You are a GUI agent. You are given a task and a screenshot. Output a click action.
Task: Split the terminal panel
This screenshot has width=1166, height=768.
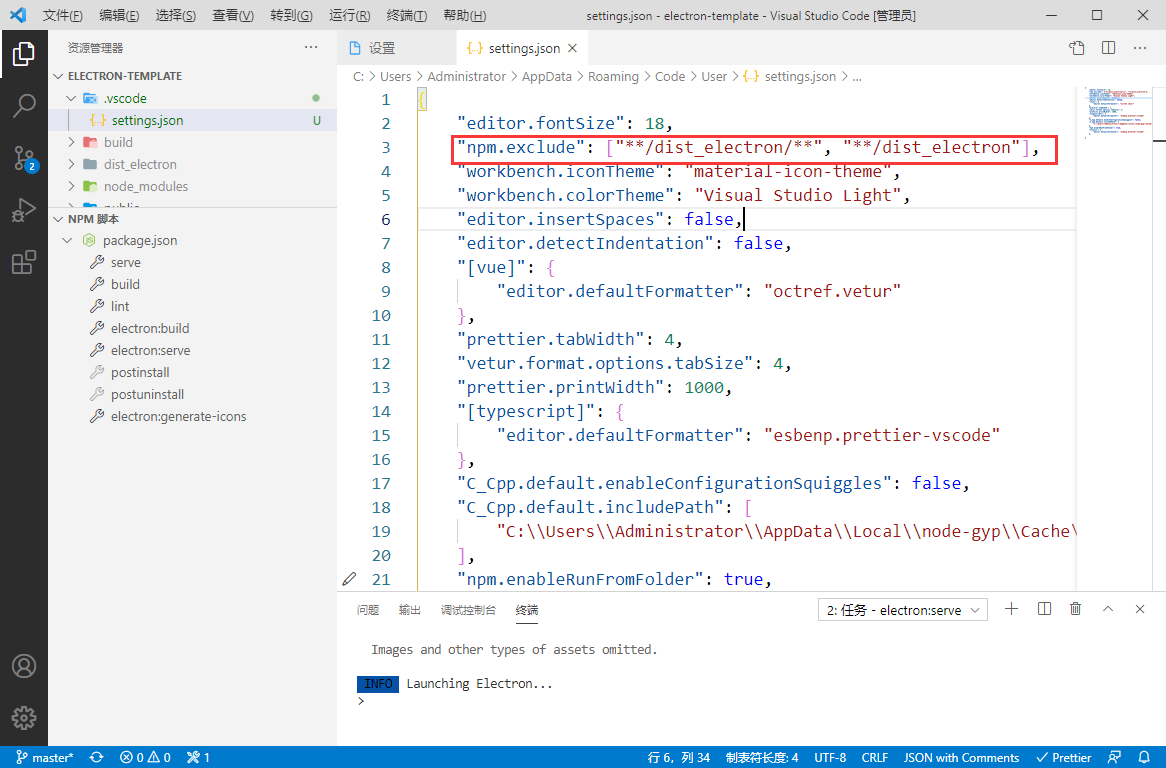1044,609
